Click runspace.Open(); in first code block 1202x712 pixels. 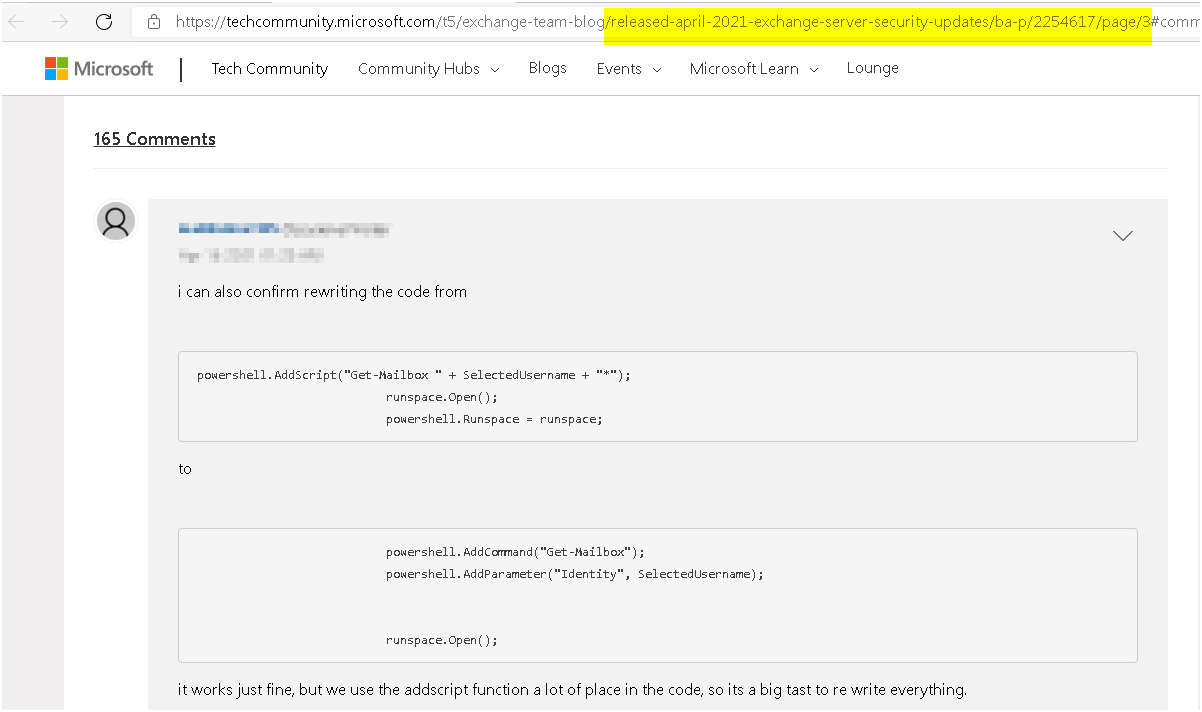point(441,397)
